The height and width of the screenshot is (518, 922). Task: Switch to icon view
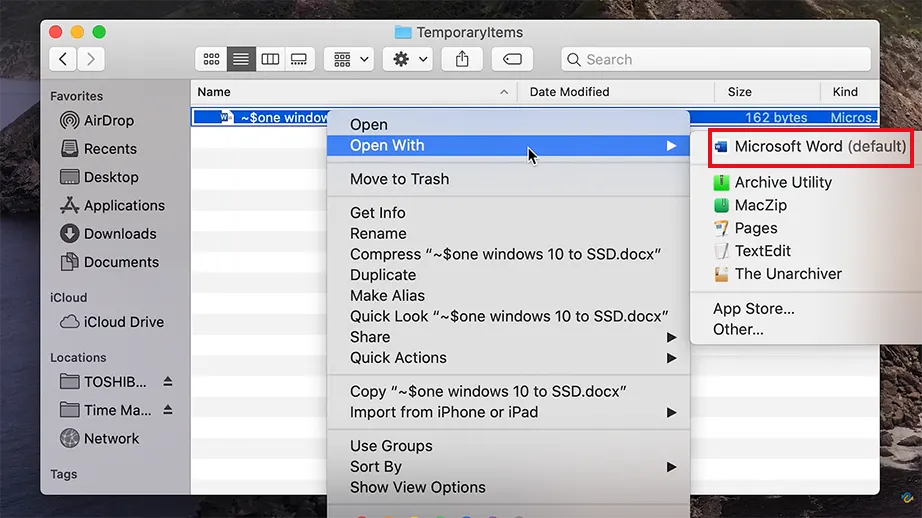pos(211,59)
